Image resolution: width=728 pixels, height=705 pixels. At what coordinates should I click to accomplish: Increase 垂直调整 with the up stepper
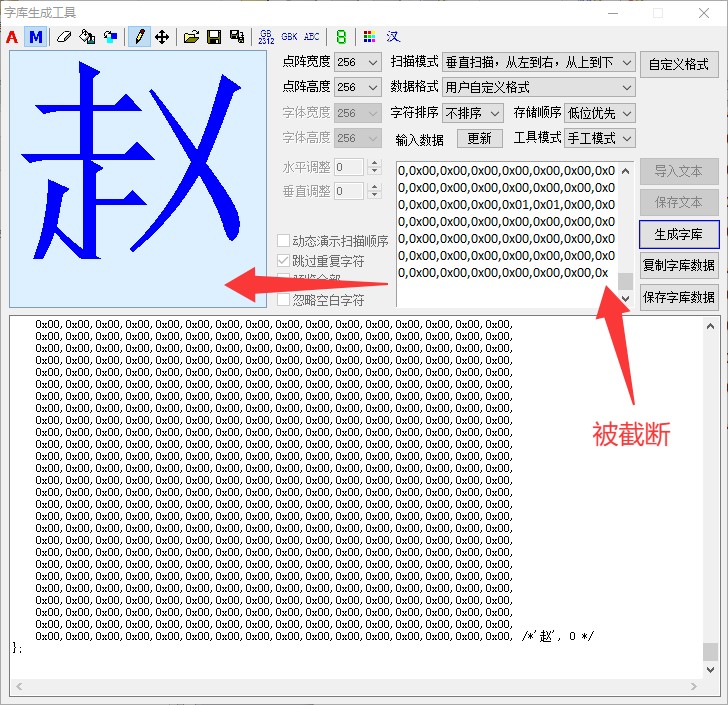pos(375,187)
